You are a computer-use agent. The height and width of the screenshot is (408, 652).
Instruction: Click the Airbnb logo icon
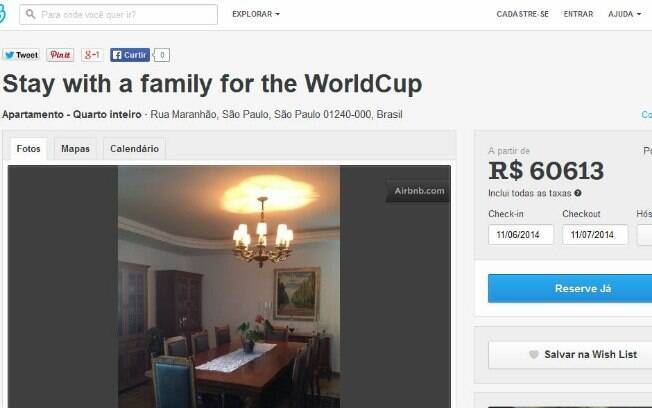click(2, 14)
